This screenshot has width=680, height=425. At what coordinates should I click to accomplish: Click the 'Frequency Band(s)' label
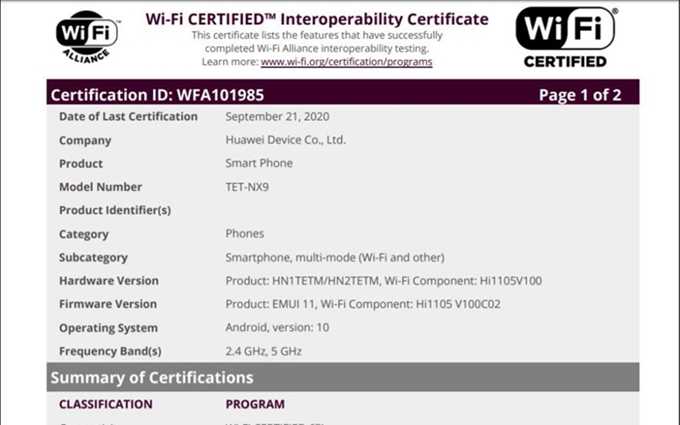click(x=110, y=351)
